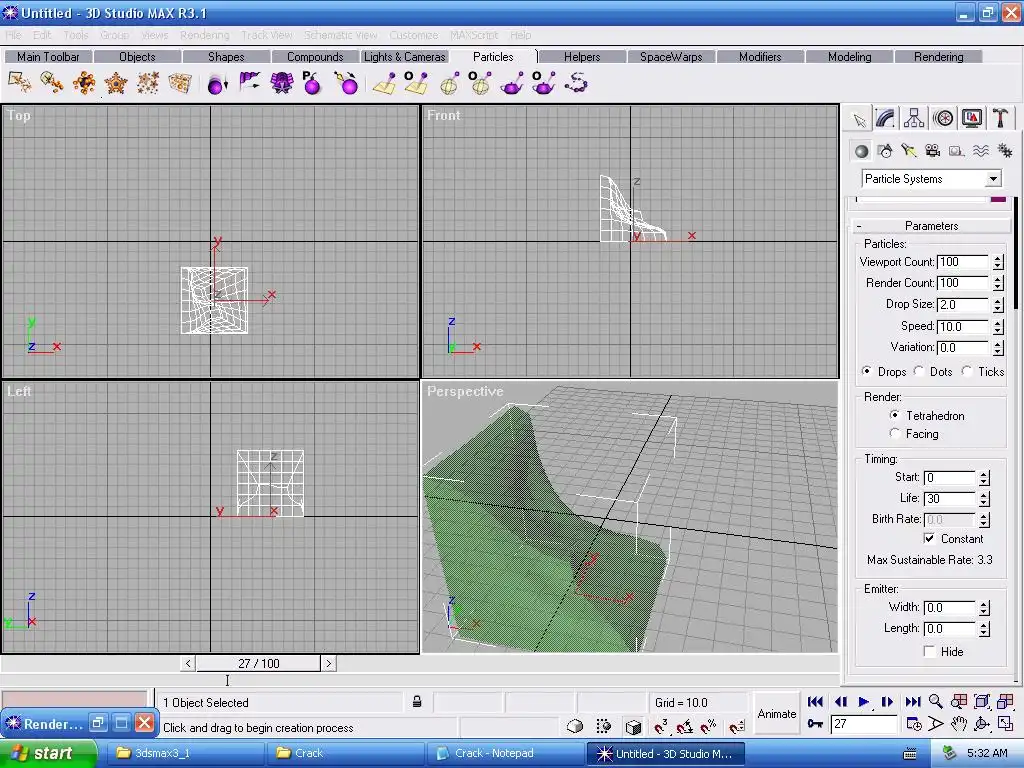This screenshot has width=1024, height=768.
Task: Click the Drop Size spinner arrows
Action: (x=998, y=304)
